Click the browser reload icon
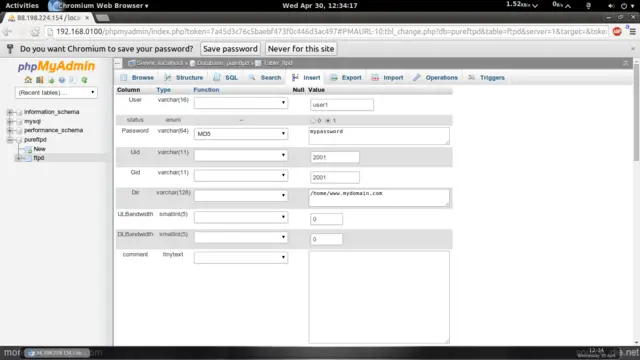This screenshot has height=360, width=640. coord(35,32)
